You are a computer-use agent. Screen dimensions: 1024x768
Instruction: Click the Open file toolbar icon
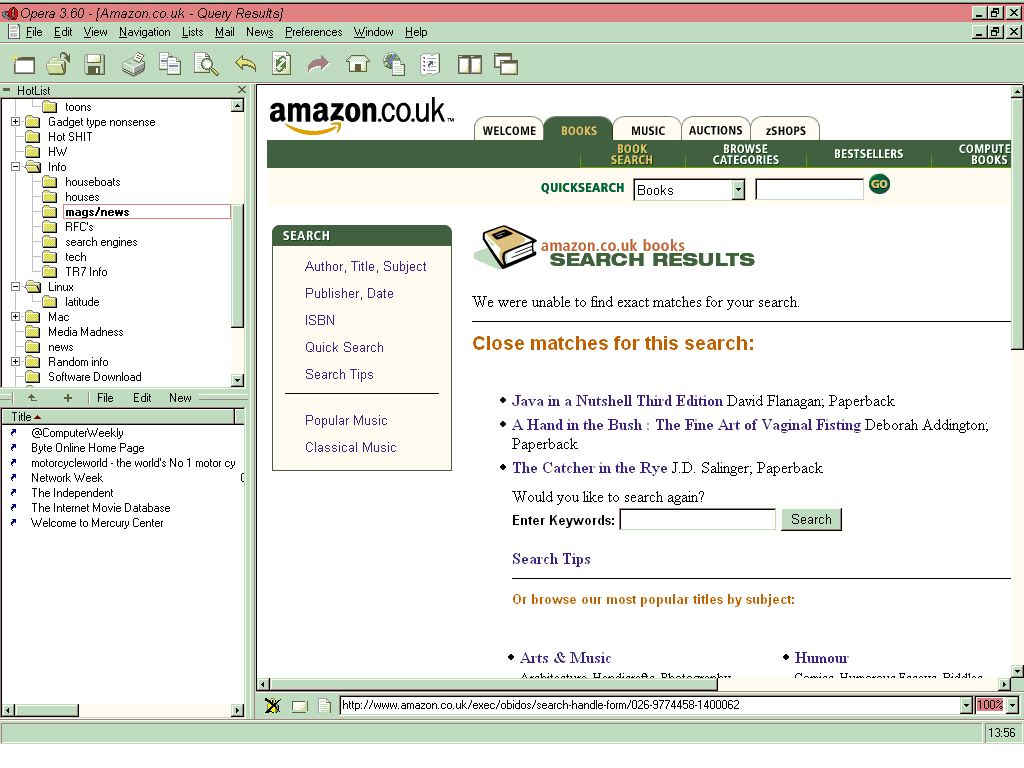pos(59,64)
